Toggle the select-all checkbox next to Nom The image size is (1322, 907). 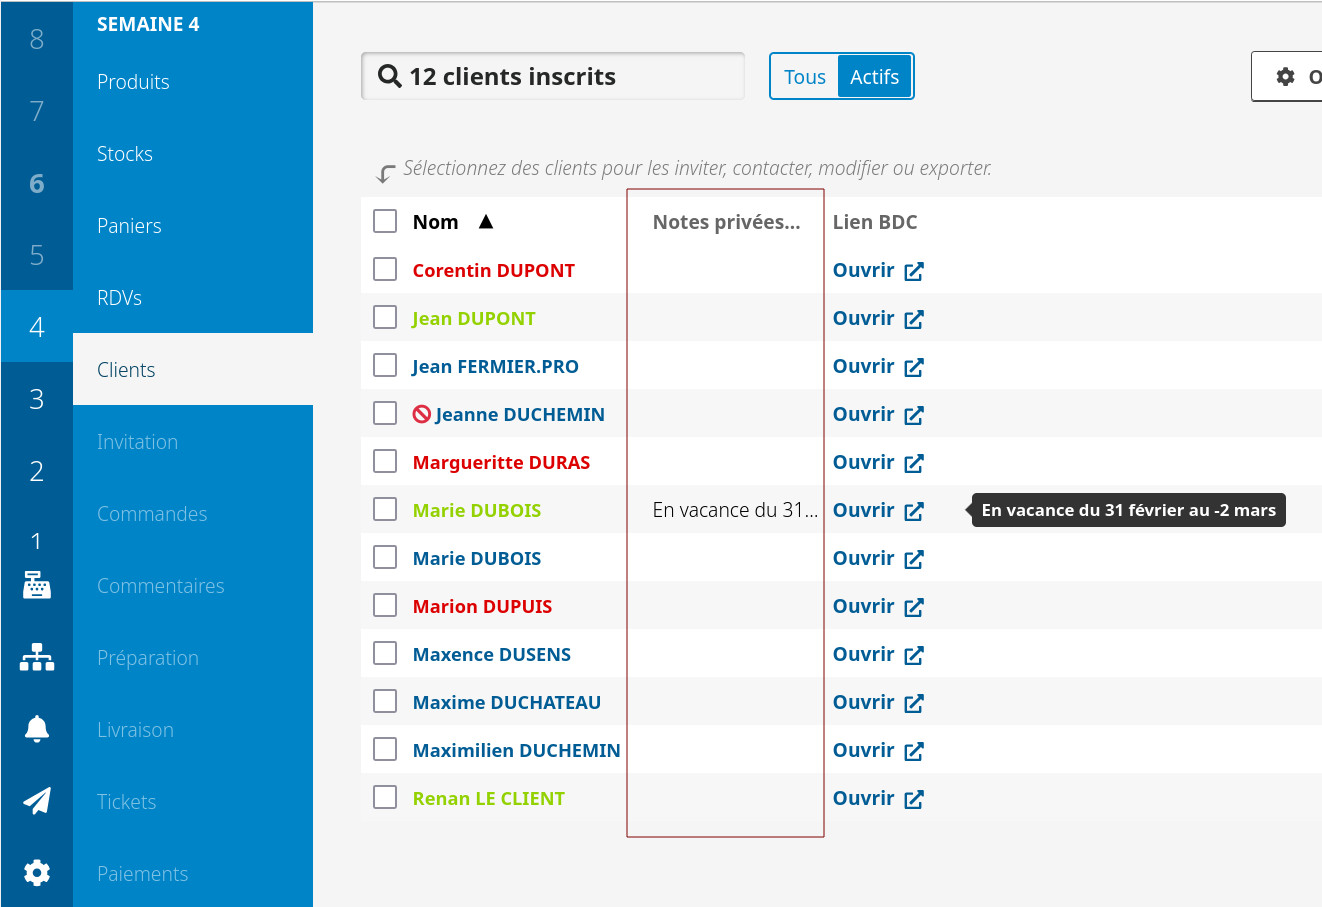[385, 221]
